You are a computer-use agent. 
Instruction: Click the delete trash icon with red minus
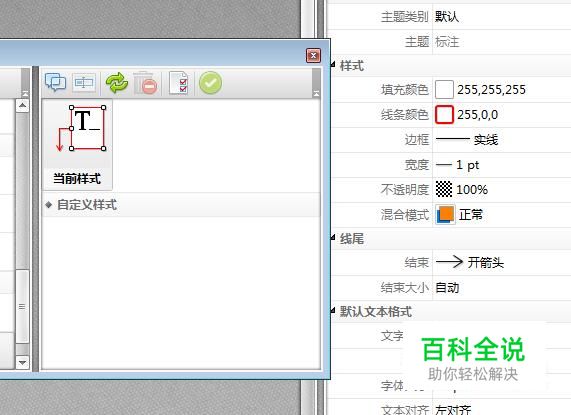pos(145,83)
